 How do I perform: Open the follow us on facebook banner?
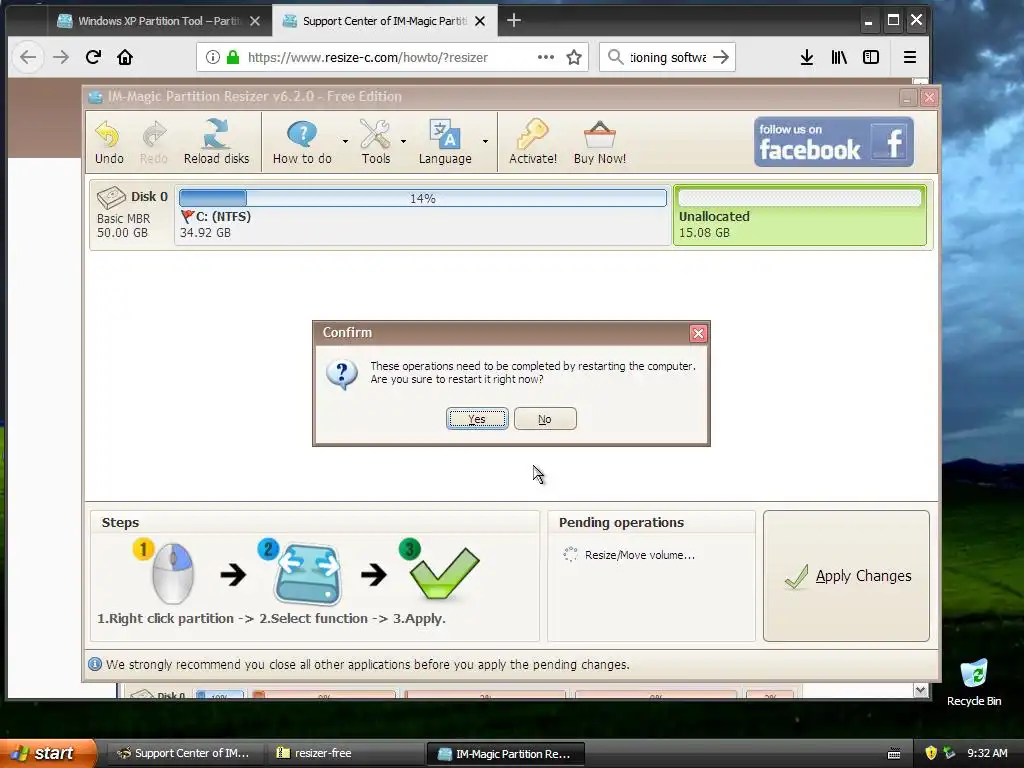tap(833, 142)
